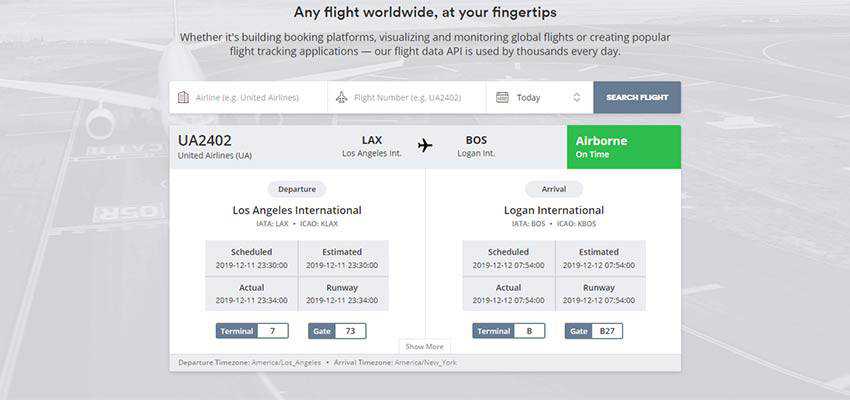Click the arrival Terminal B badge
This screenshot has height=400, width=850.
pyautogui.click(x=509, y=331)
